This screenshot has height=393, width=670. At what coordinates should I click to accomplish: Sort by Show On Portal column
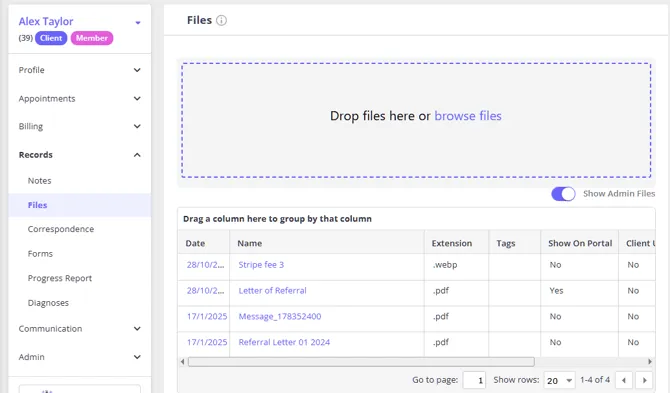point(580,243)
